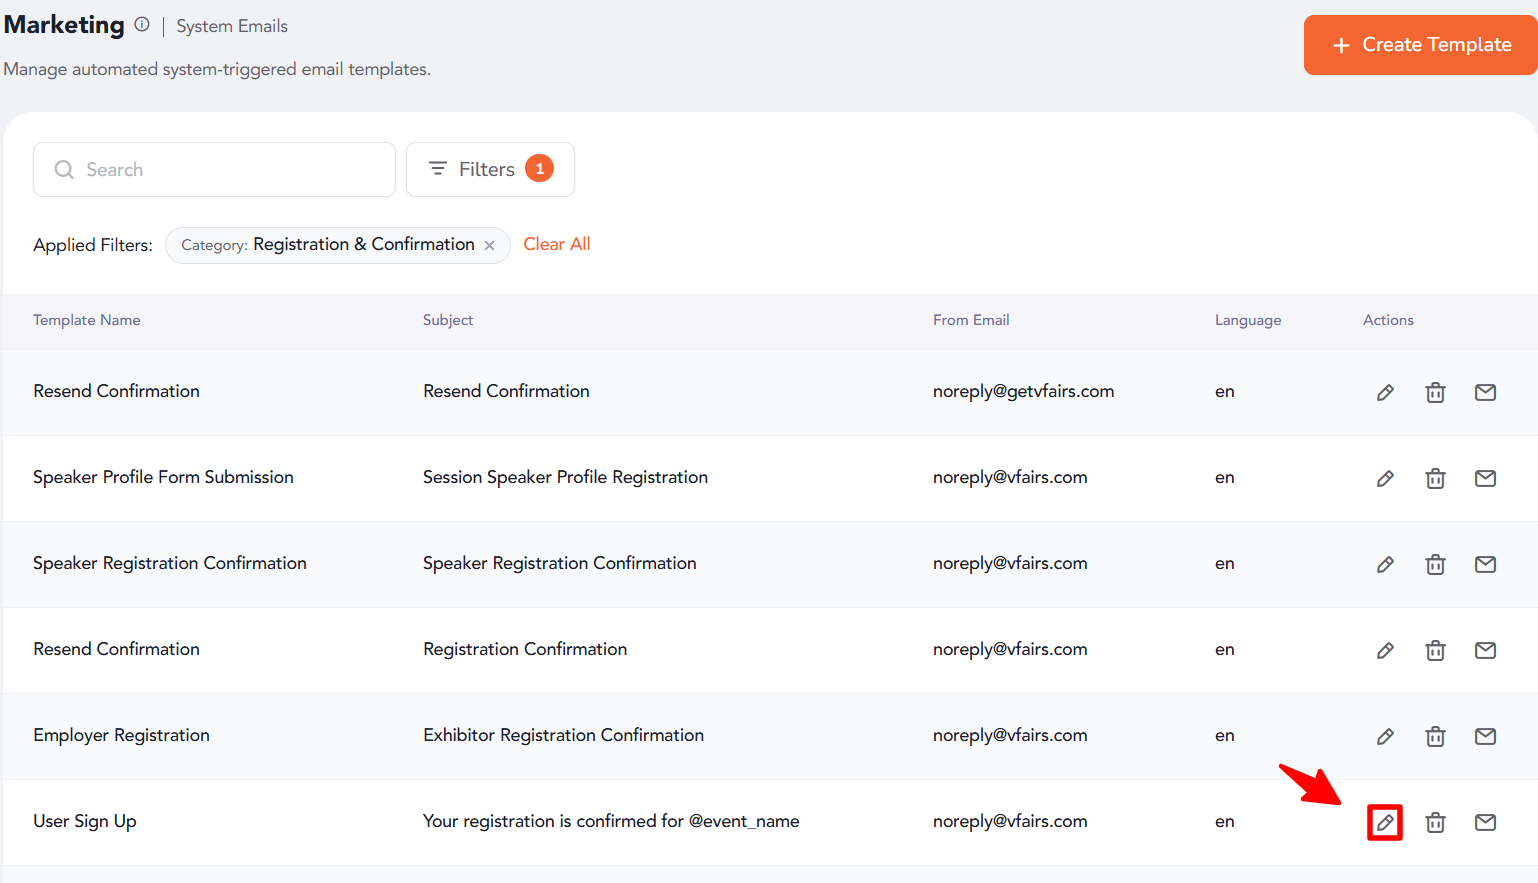The height and width of the screenshot is (883, 1538).
Task: Delete Speaker Profile Form Submission template
Action: point(1435,478)
